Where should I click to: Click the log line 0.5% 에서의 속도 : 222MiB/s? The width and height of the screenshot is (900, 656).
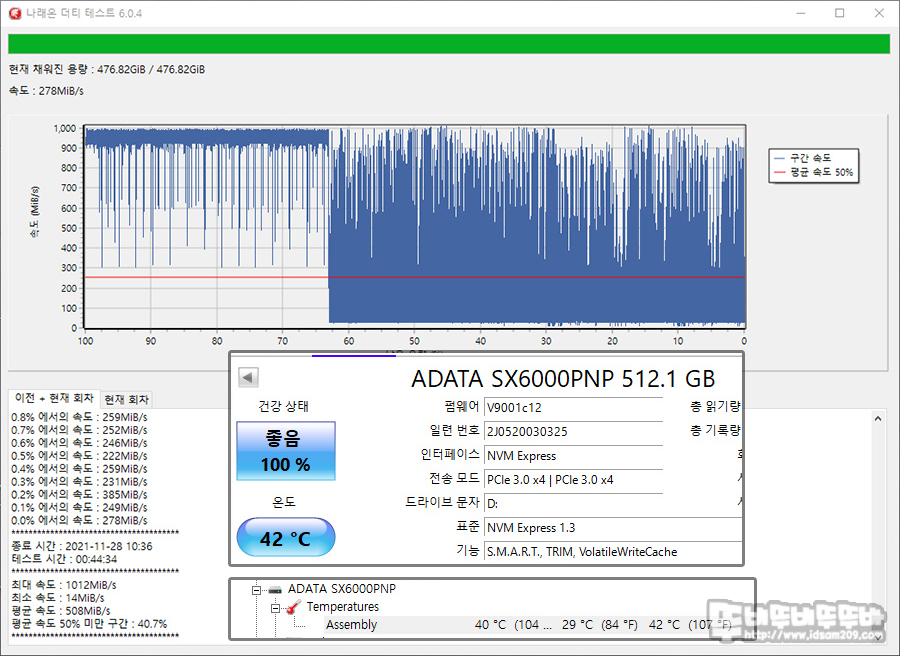(x=79, y=456)
